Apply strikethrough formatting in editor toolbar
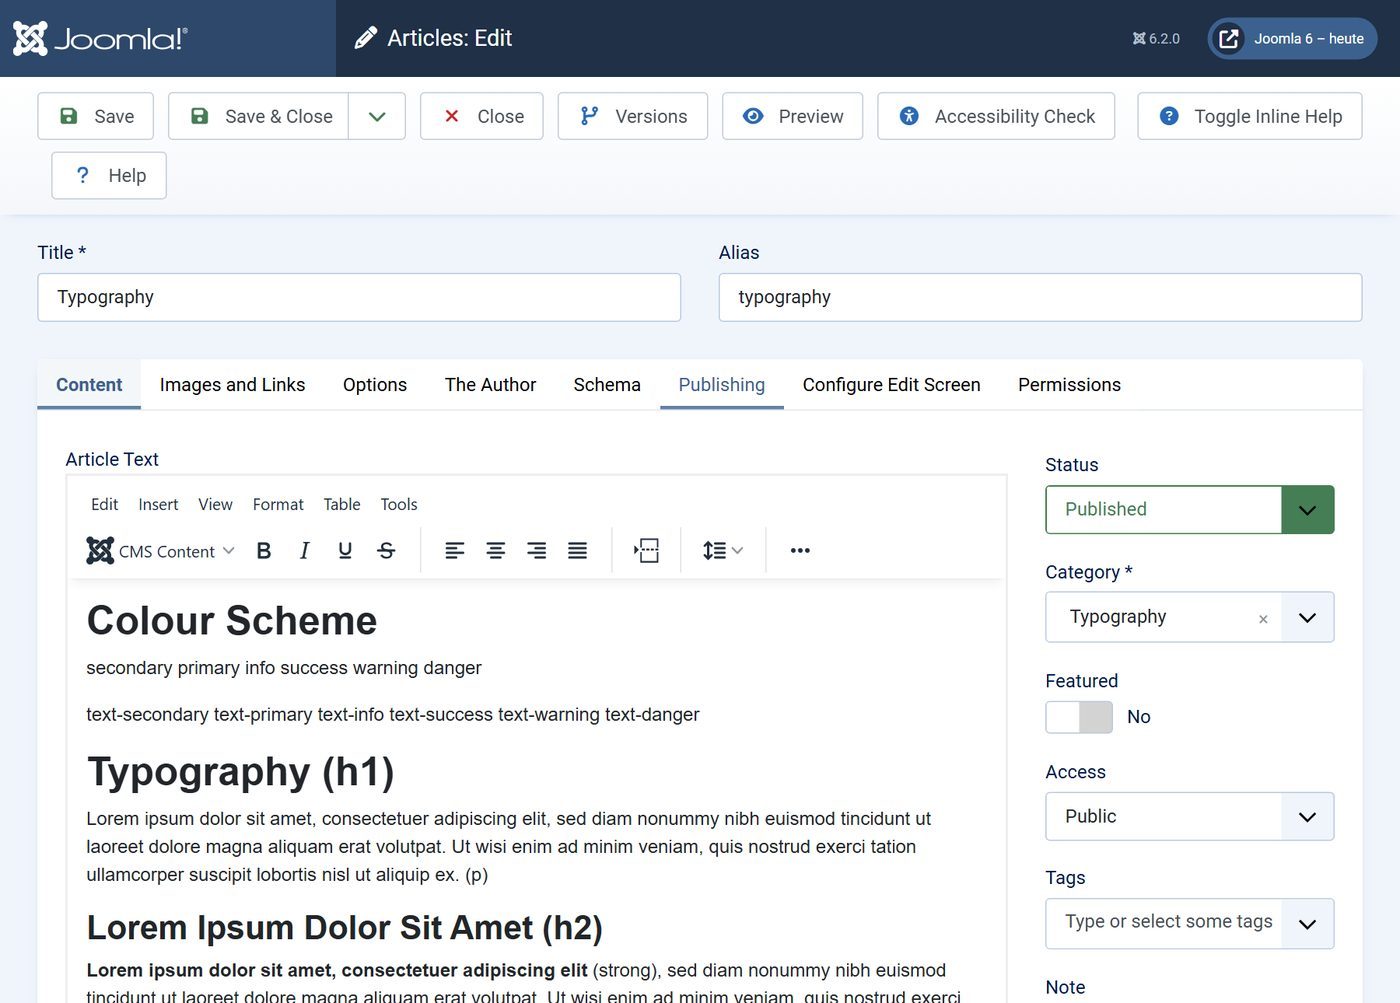 pos(386,550)
